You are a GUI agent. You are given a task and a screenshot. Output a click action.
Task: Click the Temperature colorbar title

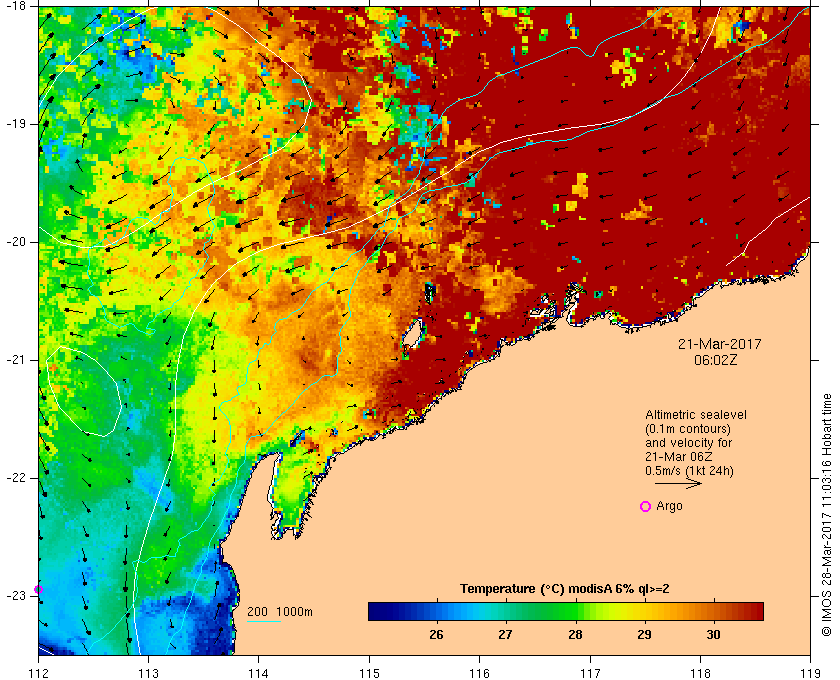[x=565, y=589]
